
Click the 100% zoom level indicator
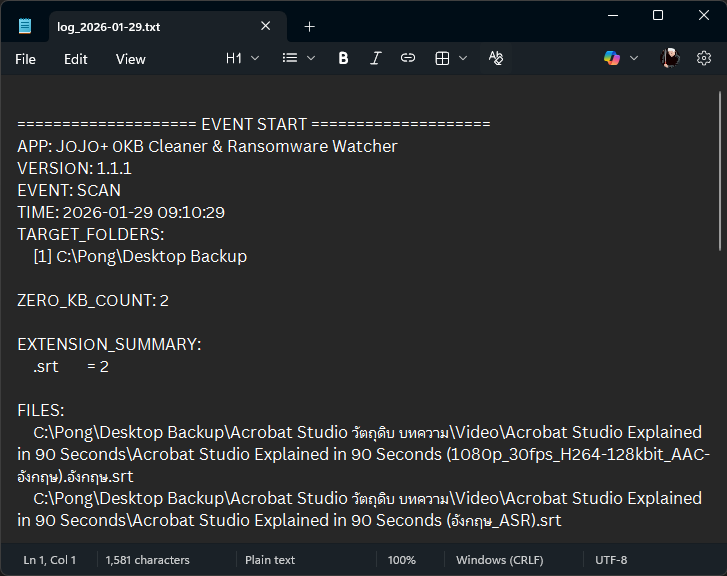pos(402,560)
